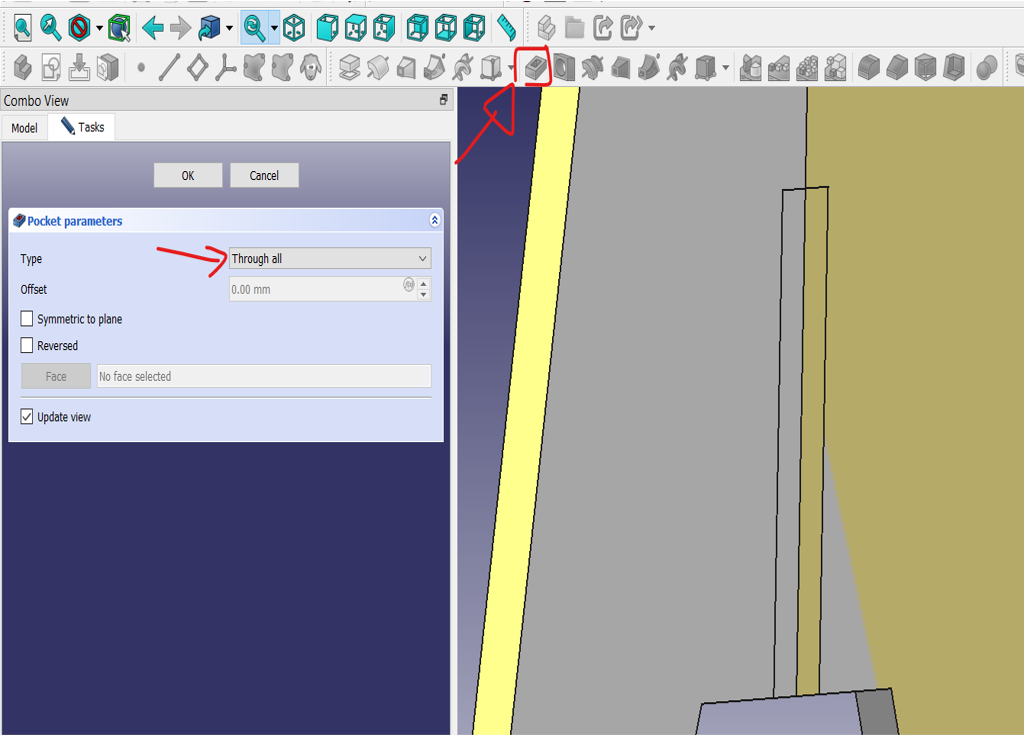Set the Front view cube
Image resolution: width=1024 pixels, height=735 pixels.
pyautogui.click(x=327, y=28)
